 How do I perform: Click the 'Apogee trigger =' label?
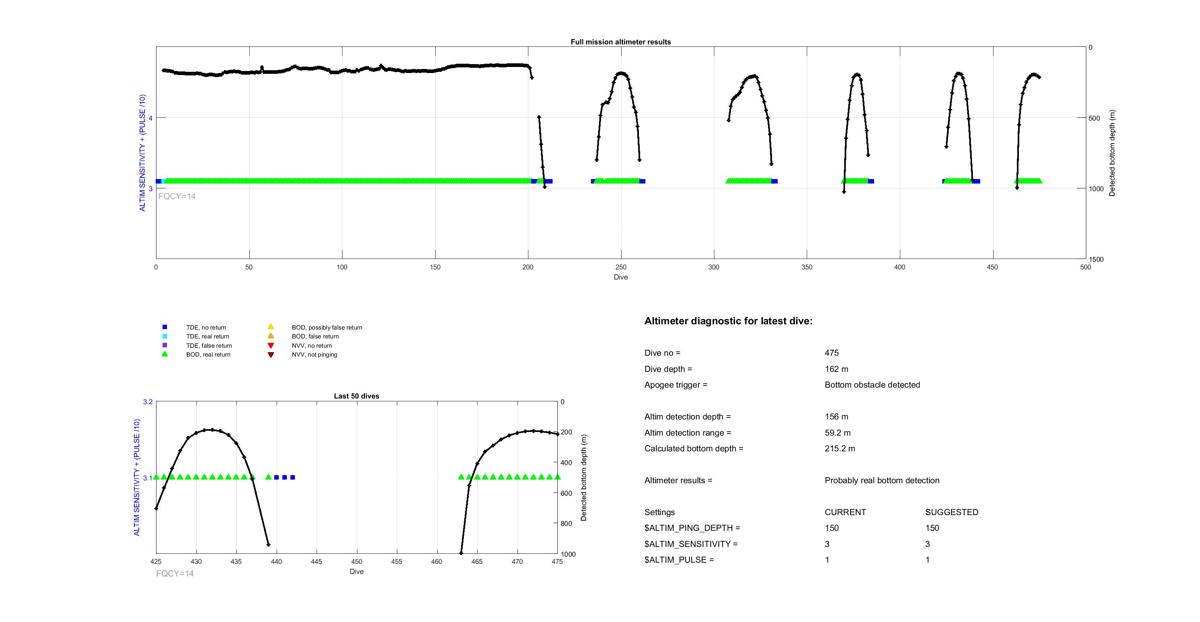[x=676, y=385]
